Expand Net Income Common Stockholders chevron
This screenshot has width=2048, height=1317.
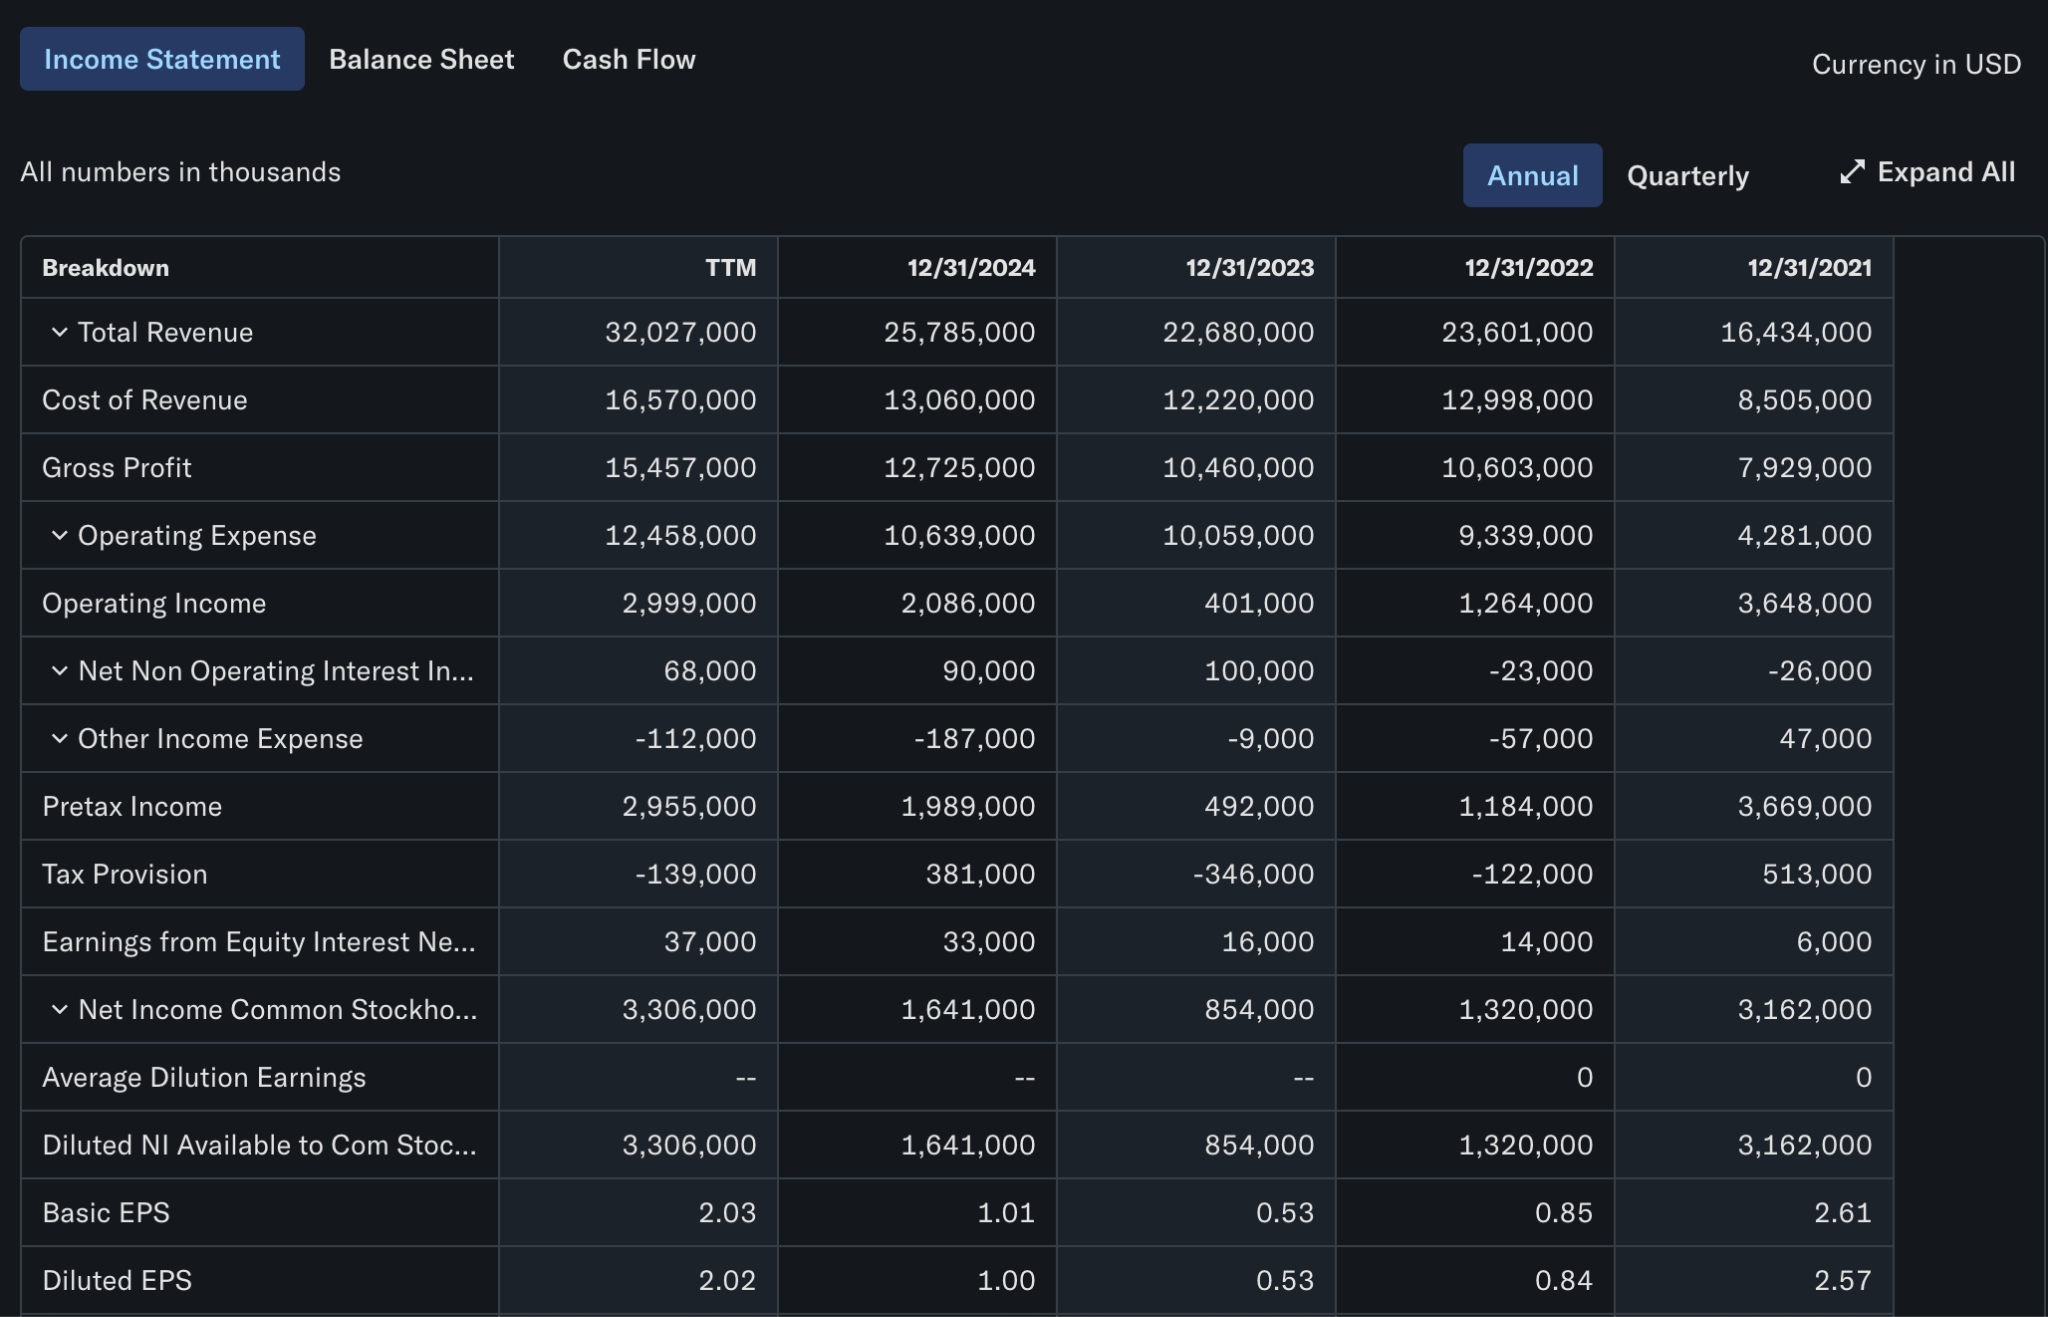pos(59,1010)
